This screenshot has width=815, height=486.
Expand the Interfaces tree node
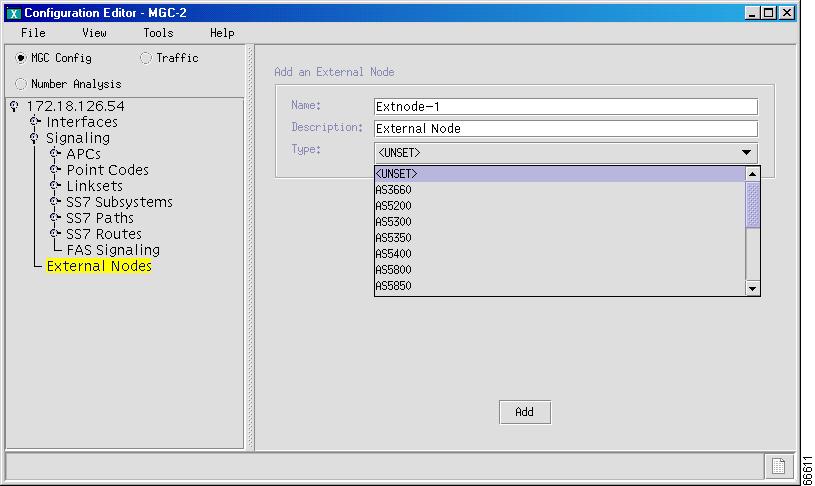click(35, 122)
